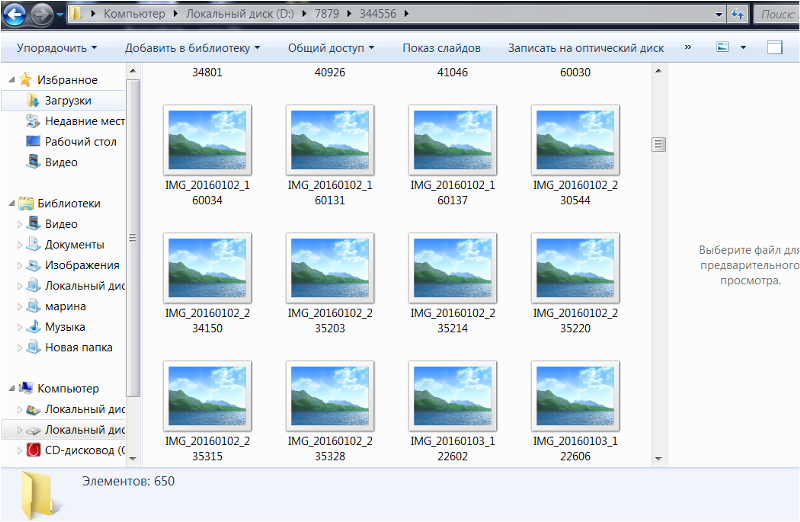Click the Forward navigation arrow
This screenshot has width=800, height=522.
point(42,14)
